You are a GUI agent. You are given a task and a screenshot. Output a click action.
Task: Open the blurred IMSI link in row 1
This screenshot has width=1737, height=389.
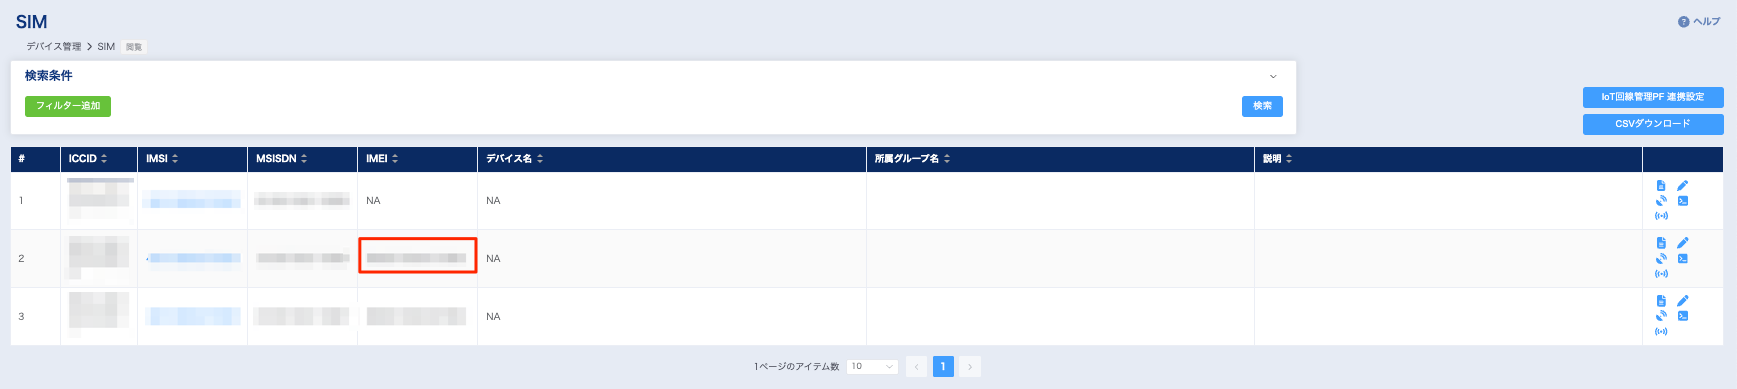[192, 200]
